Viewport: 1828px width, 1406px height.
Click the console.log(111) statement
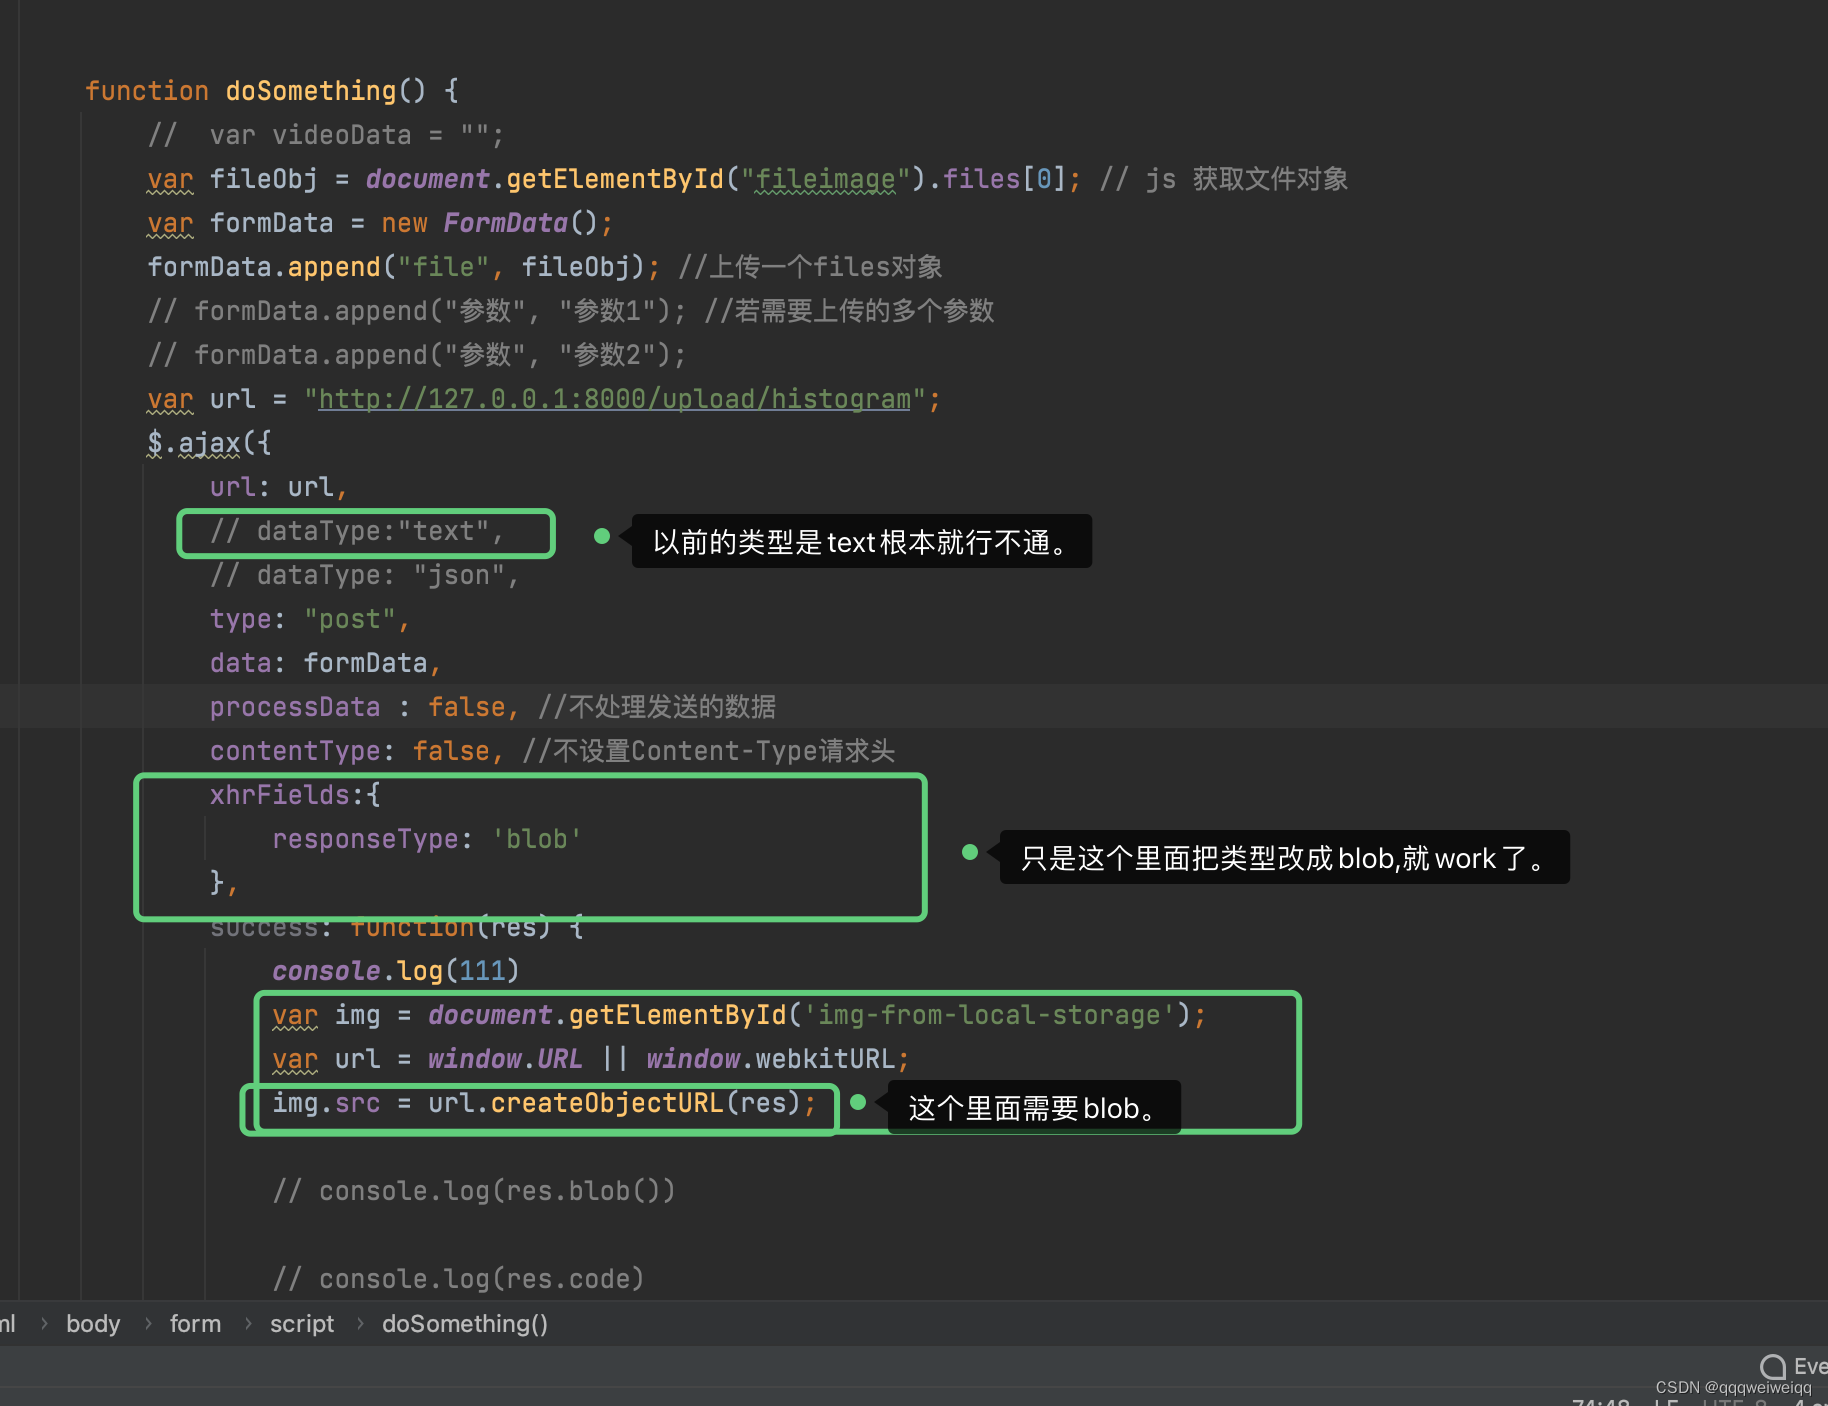[x=393, y=970]
